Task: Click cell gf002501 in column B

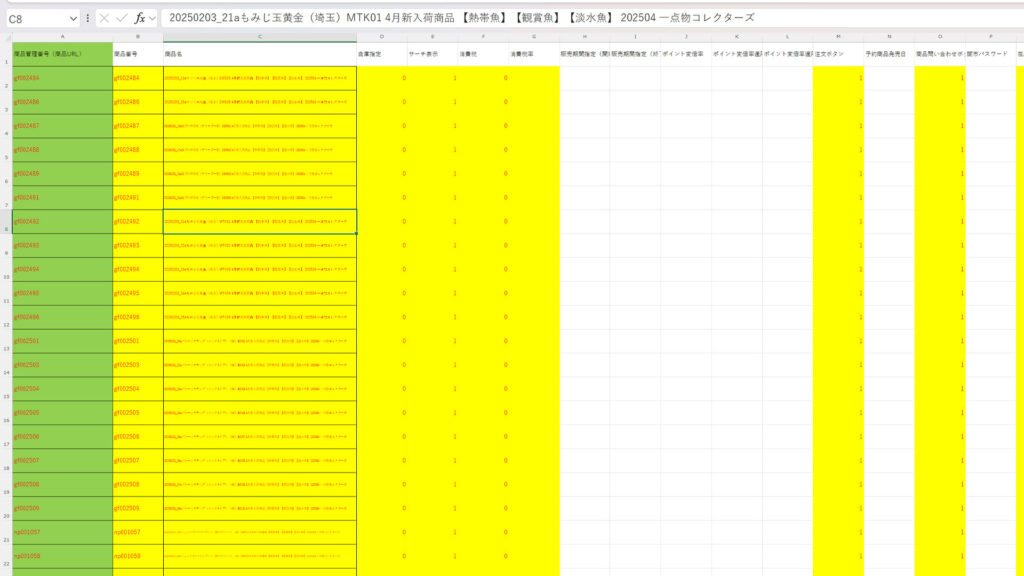Action: tap(138, 341)
